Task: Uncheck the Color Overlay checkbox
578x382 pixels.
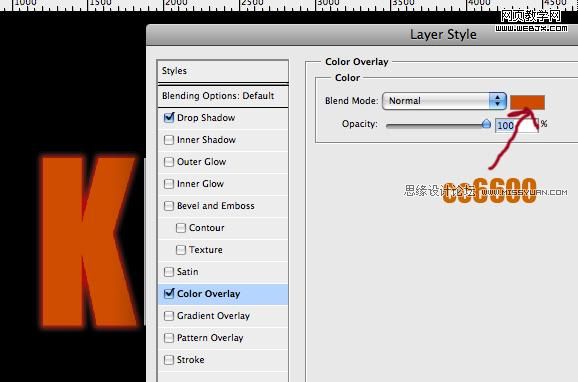Action: (x=169, y=294)
